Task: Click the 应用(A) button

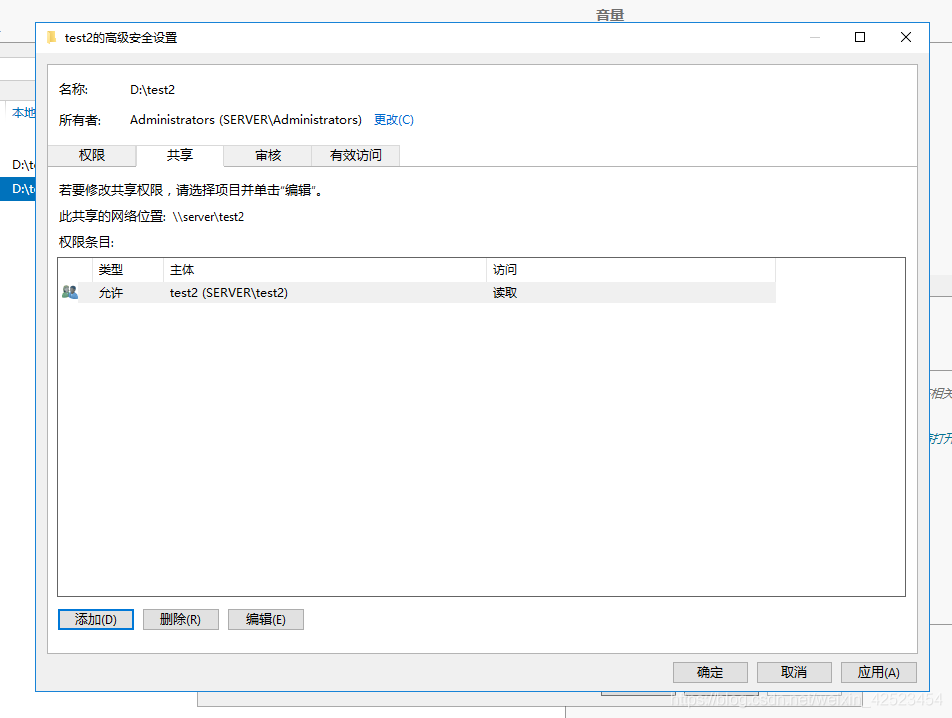Action: (x=878, y=672)
